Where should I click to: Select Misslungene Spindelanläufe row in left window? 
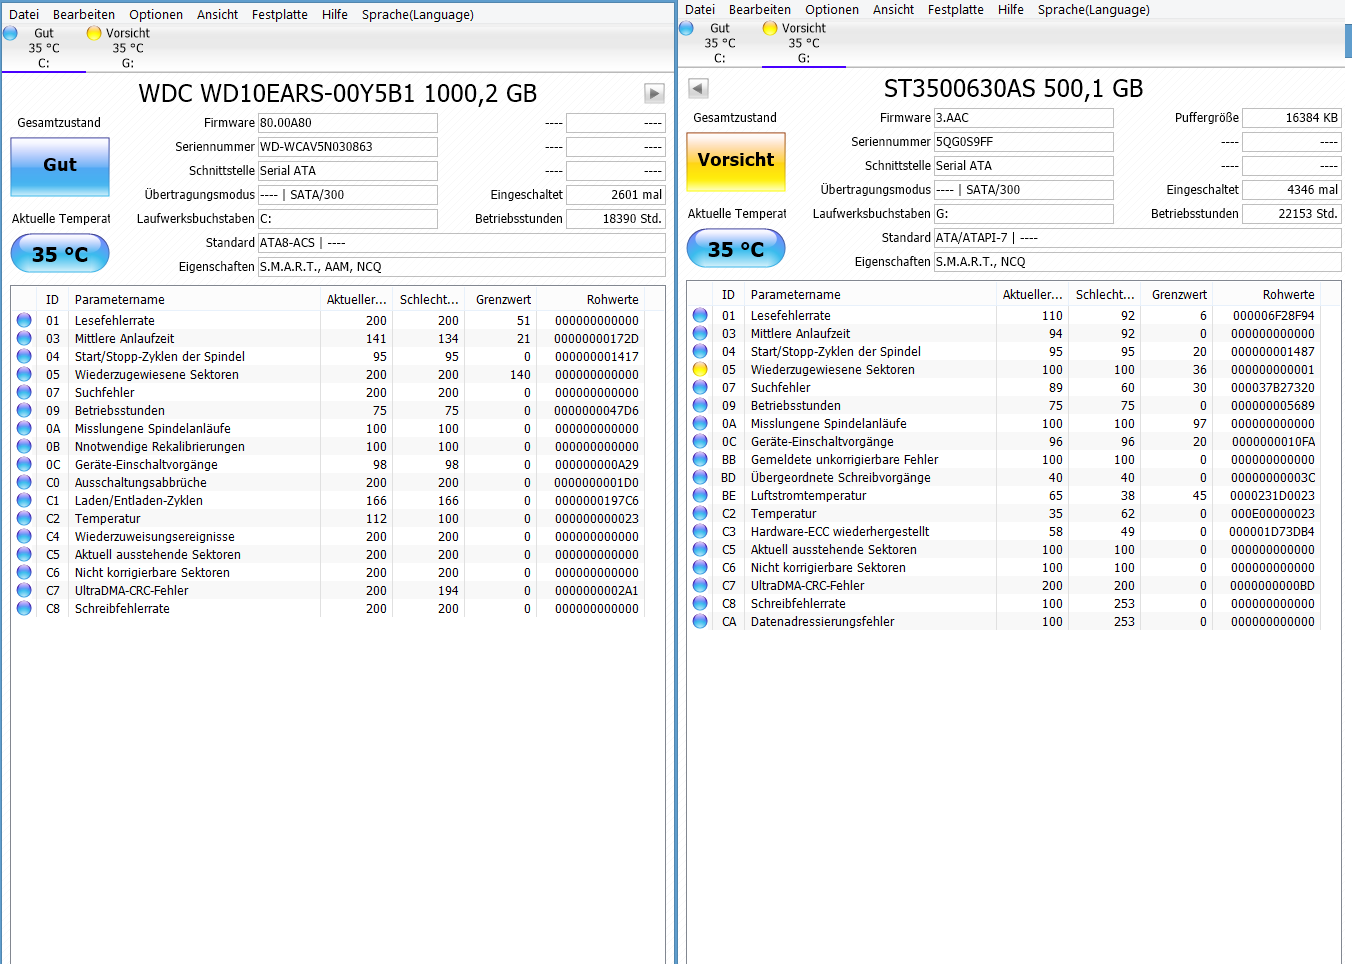[x=327, y=429]
